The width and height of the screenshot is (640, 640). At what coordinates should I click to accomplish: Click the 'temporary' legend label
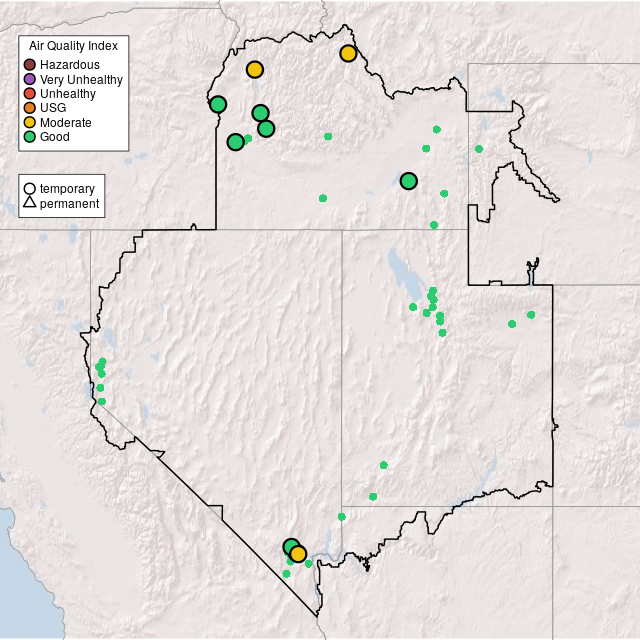click(x=67, y=188)
